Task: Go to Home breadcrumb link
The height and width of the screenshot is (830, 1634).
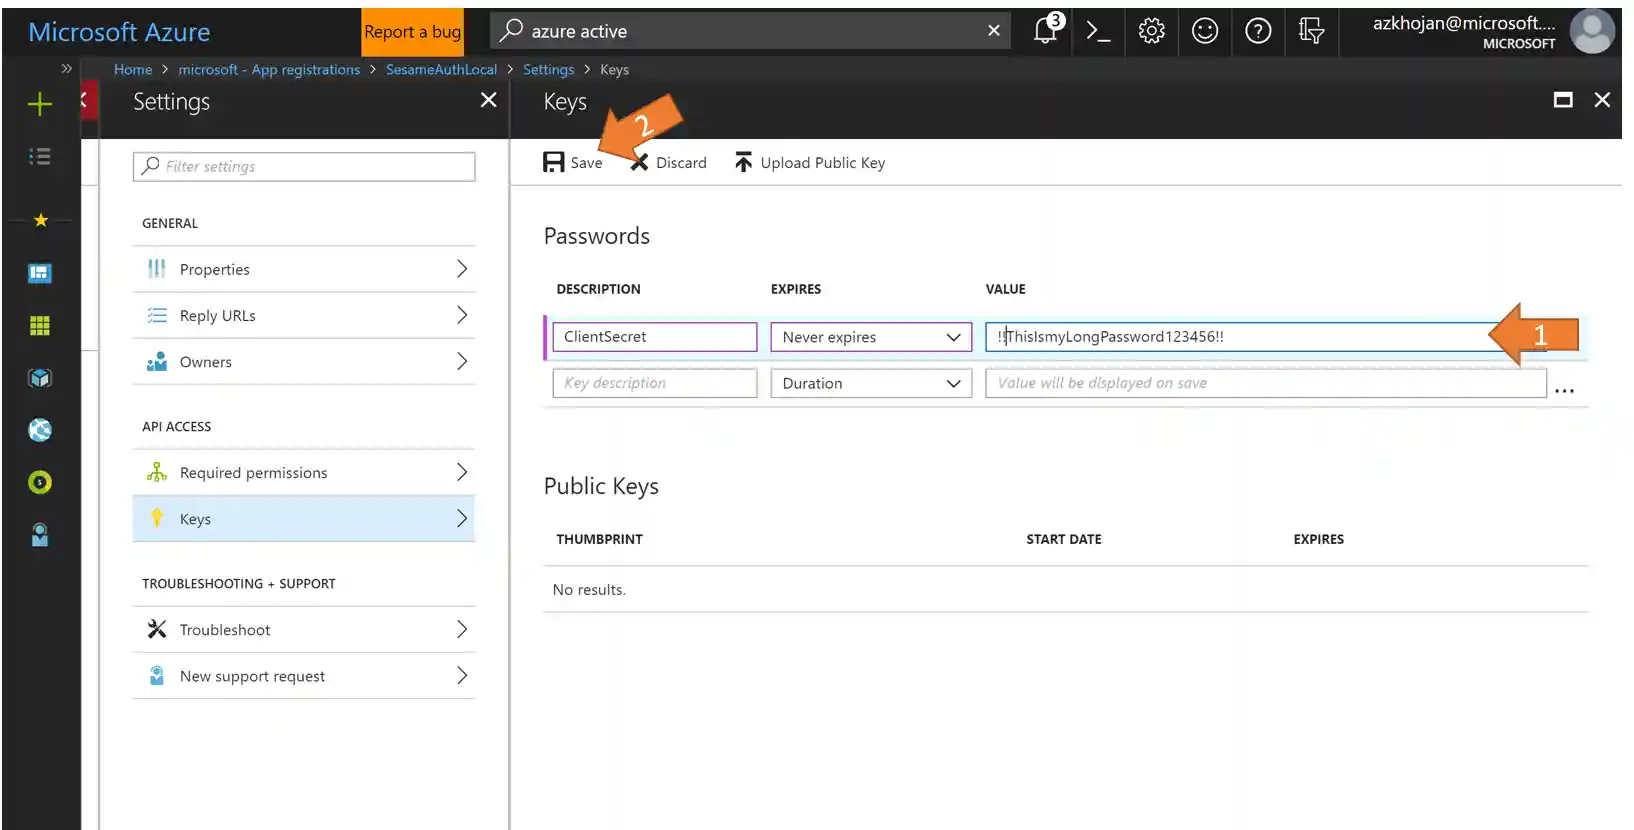Action: coord(133,69)
